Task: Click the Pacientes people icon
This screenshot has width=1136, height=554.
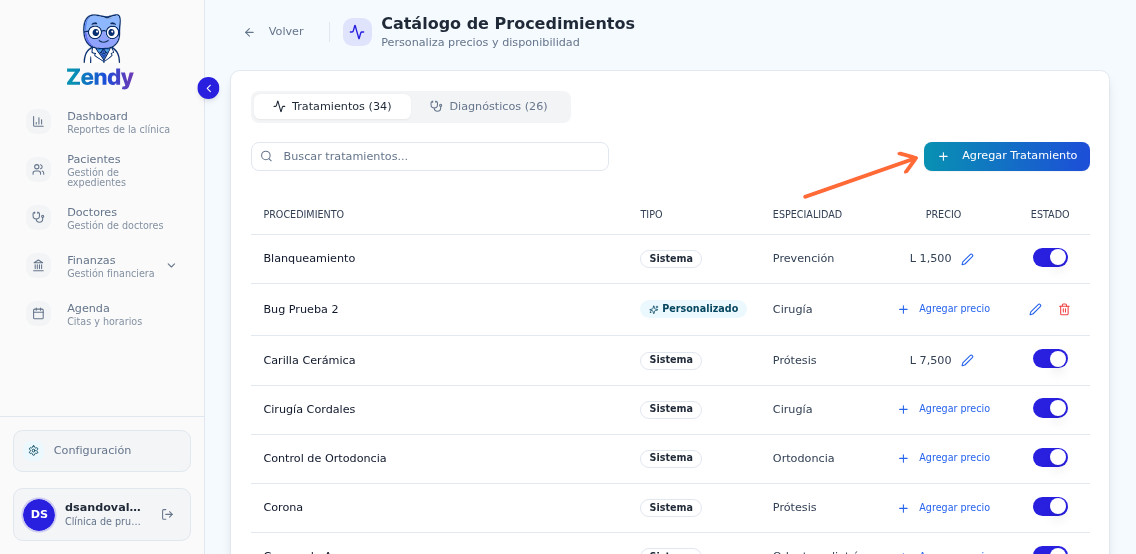Action: pyautogui.click(x=38, y=169)
